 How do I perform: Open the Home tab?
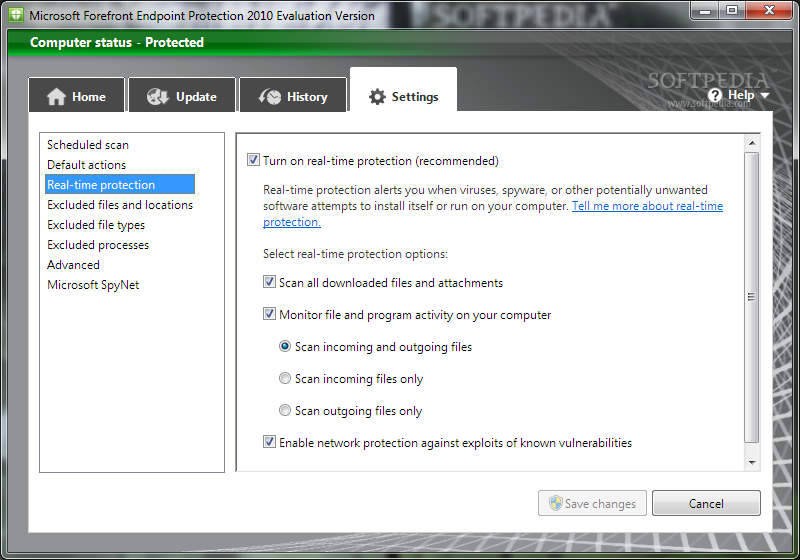(77, 94)
